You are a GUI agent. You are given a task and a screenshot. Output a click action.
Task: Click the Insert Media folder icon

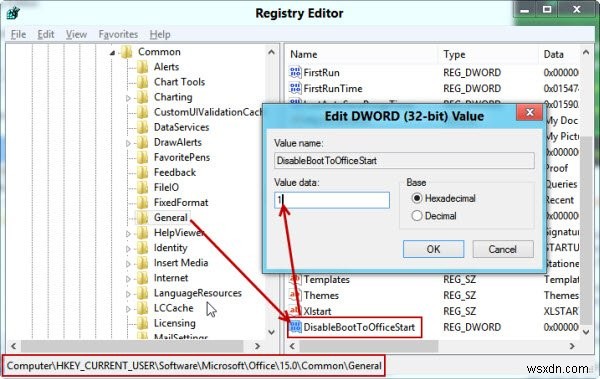142,263
